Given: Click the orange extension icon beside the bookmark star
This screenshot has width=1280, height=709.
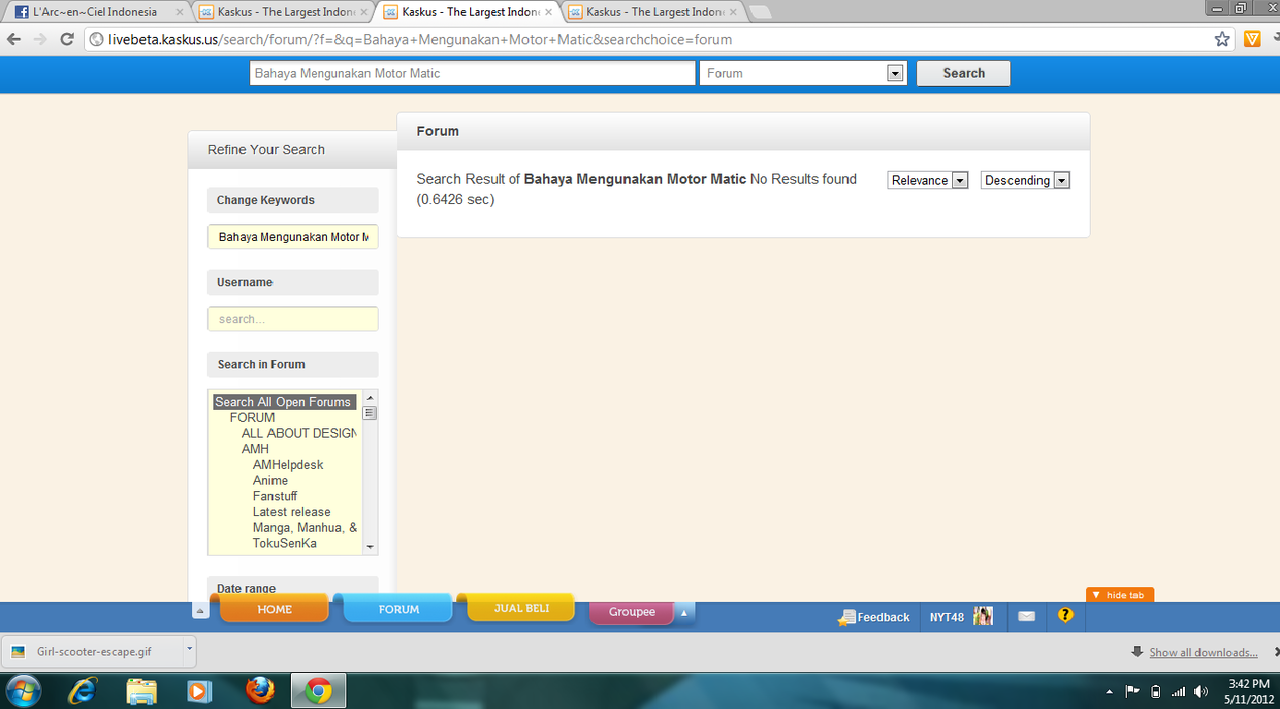Looking at the screenshot, I should pyautogui.click(x=1253, y=39).
